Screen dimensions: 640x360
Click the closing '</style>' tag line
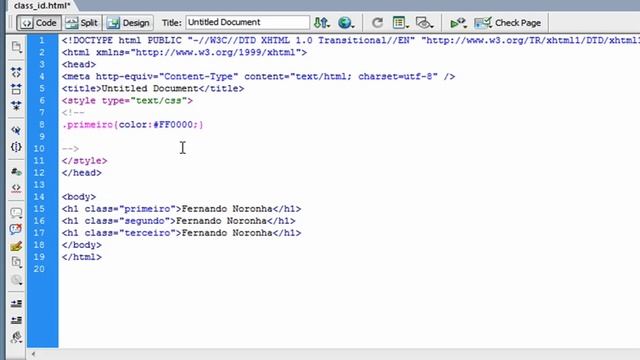84,161
